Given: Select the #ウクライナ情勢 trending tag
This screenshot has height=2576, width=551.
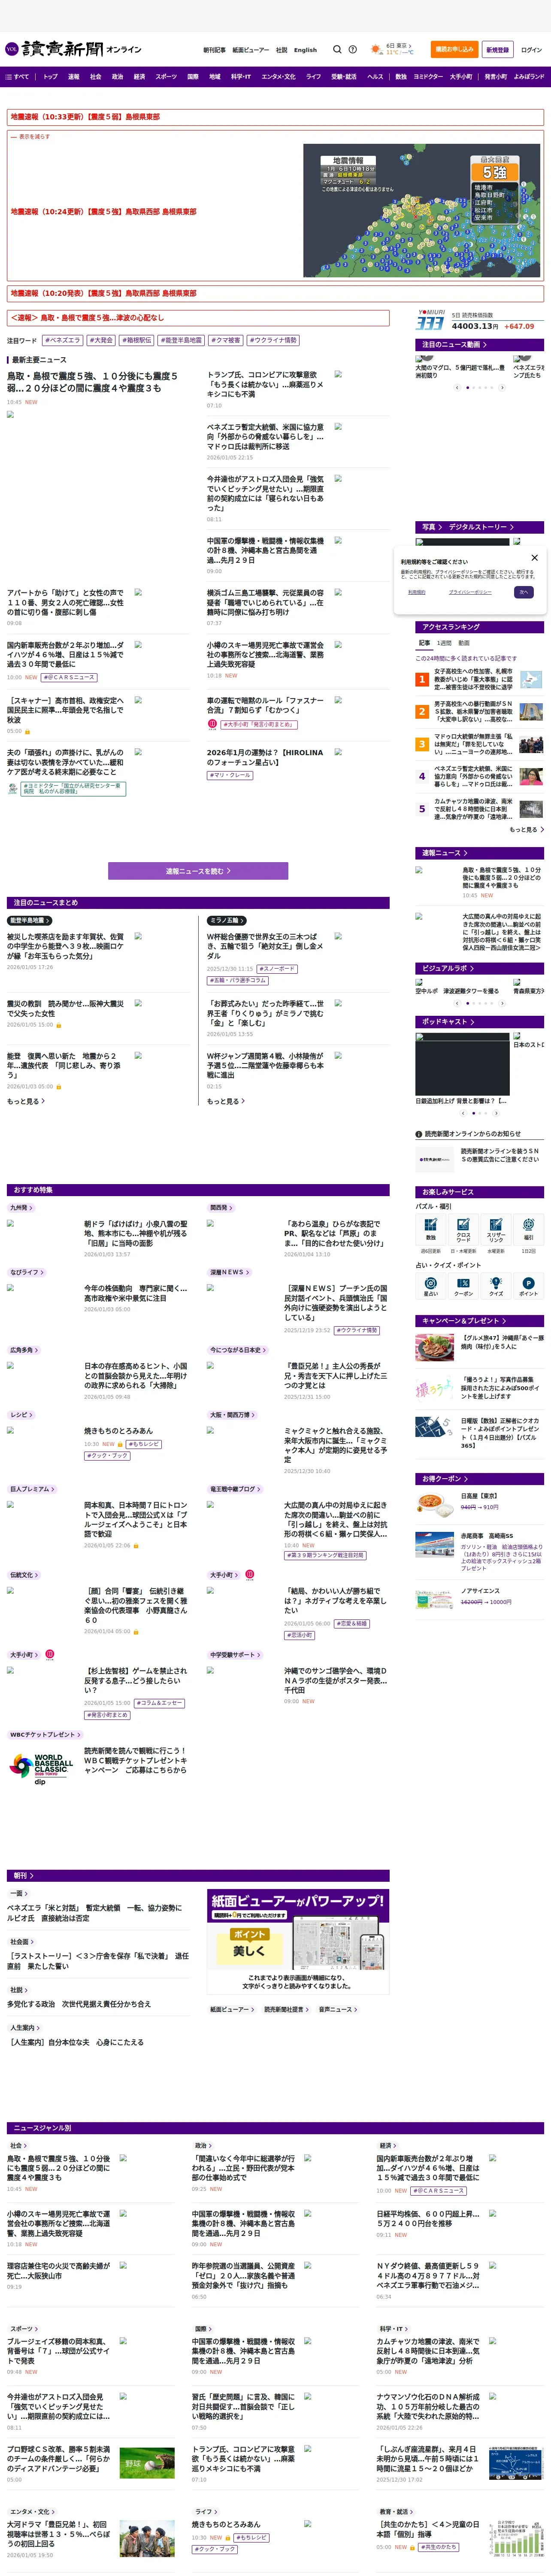Looking at the screenshot, I should coord(273,340).
